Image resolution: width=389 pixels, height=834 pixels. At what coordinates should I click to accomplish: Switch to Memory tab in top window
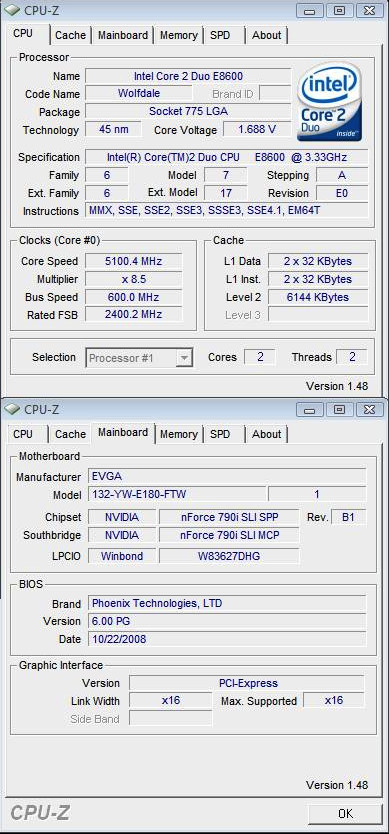(178, 35)
